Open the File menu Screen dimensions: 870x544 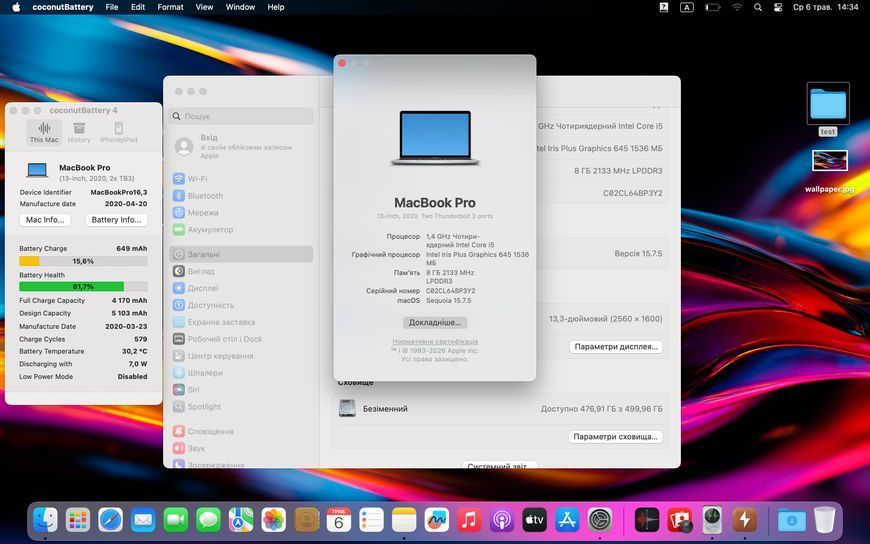(112, 7)
